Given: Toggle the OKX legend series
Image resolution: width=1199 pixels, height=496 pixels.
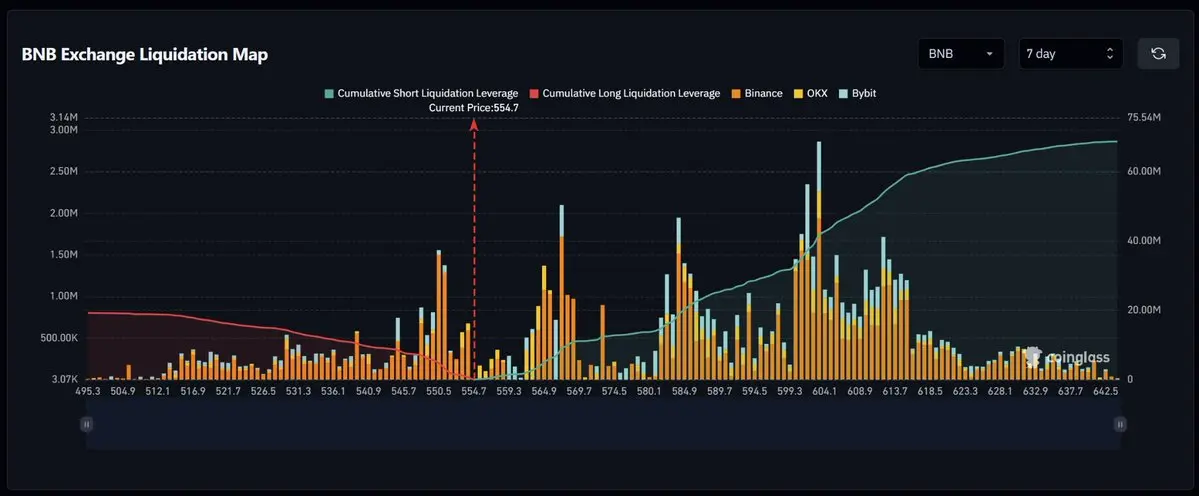Looking at the screenshot, I should [x=810, y=93].
